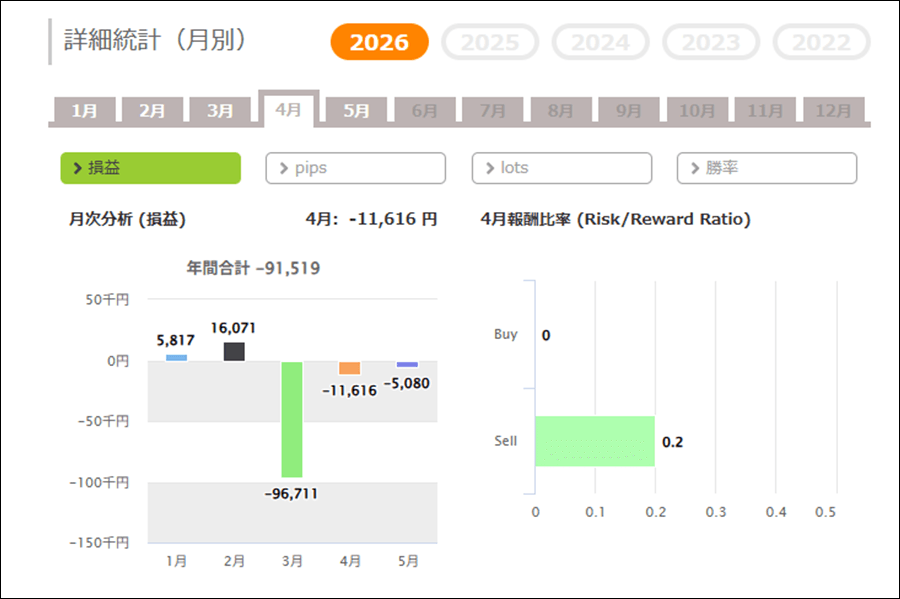Open the 2月 month tab
This screenshot has width=900, height=599.
[x=152, y=110]
